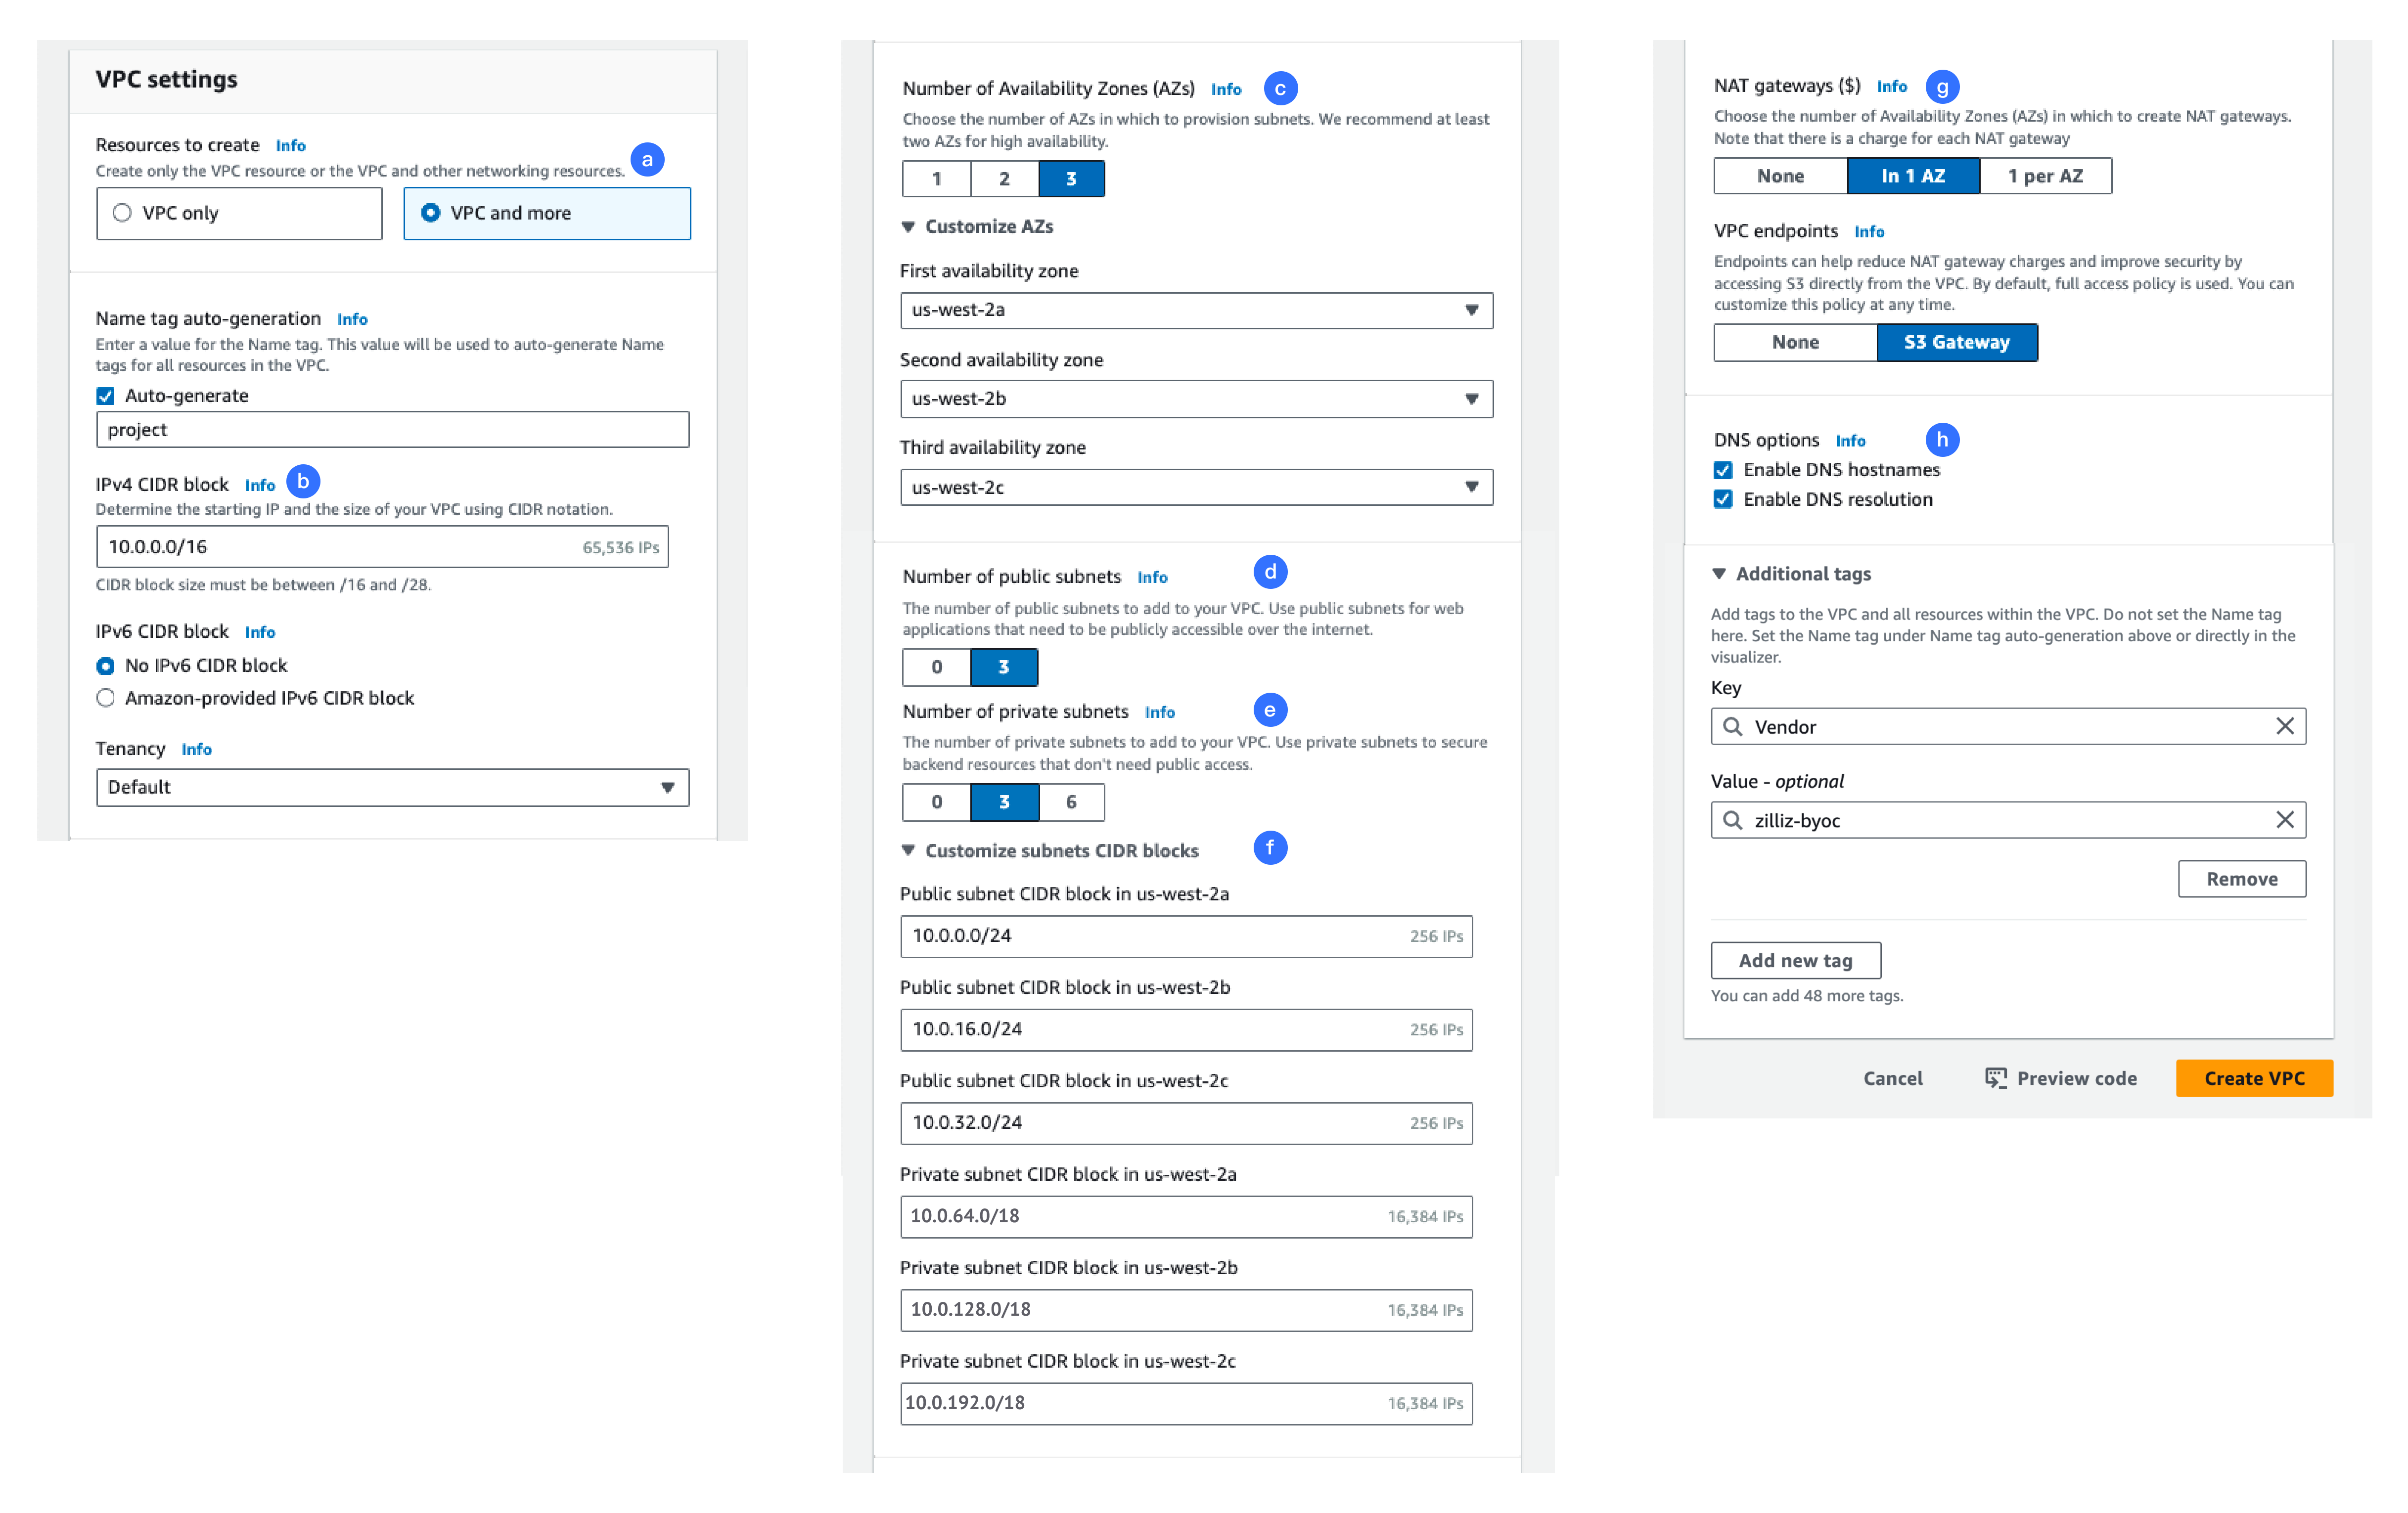Click the Remove tag button

(2241, 878)
